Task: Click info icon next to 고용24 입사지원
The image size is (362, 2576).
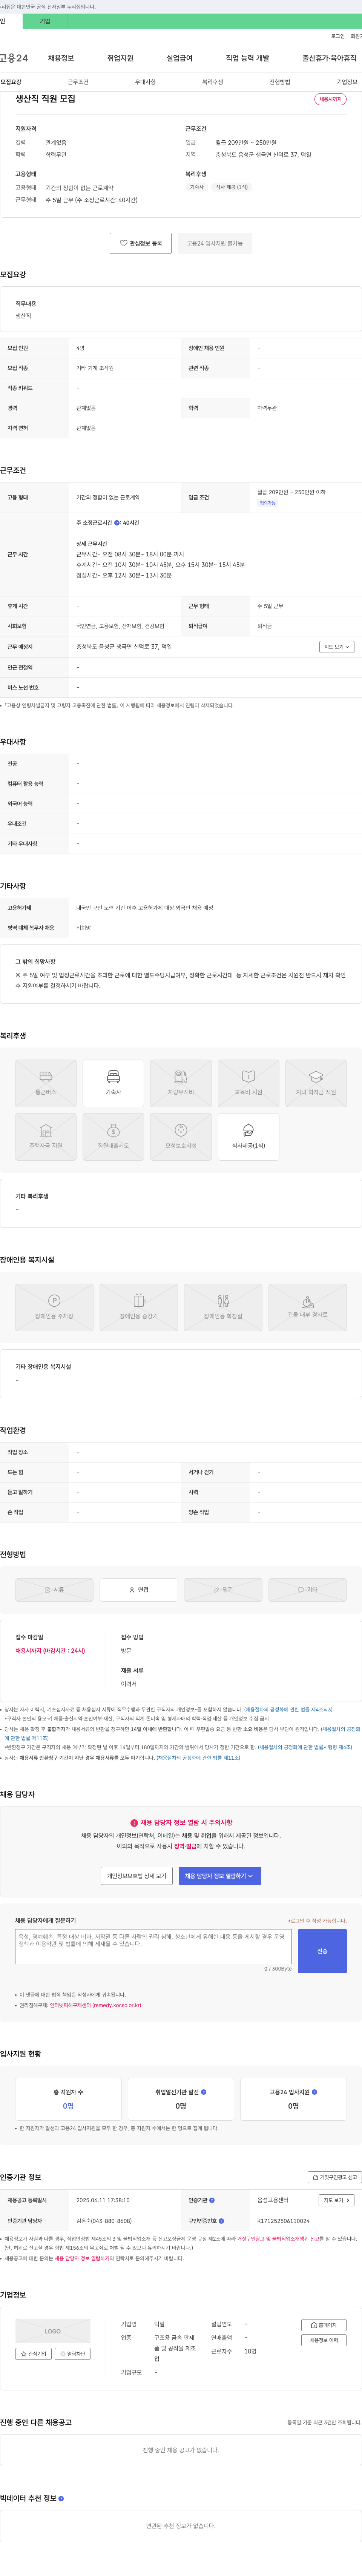Action: [x=314, y=2092]
